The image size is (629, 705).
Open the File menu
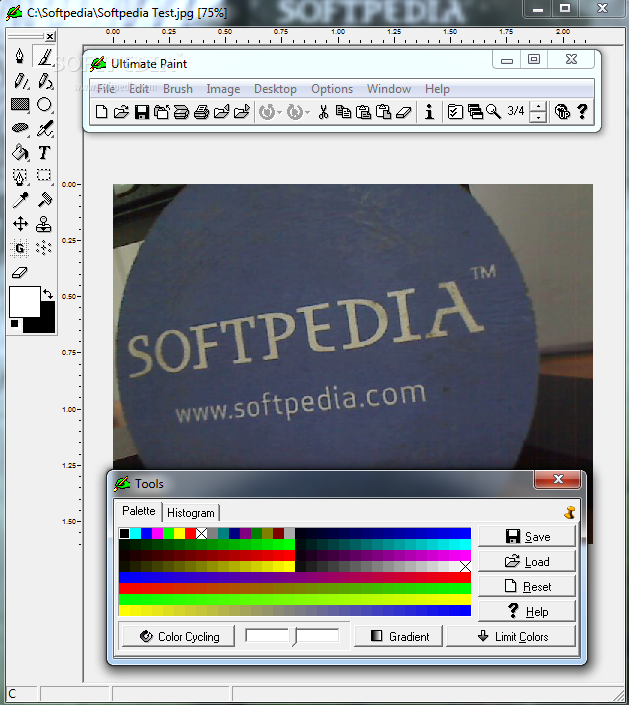107,89
